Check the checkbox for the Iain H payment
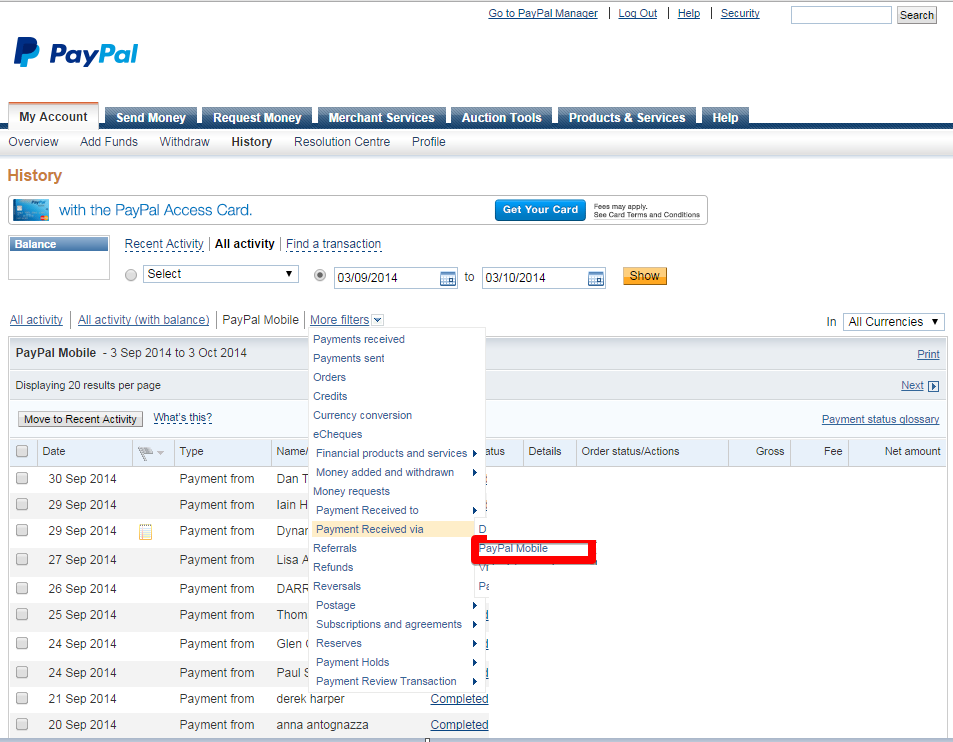The image size is (953, 742). click(22, 504)
